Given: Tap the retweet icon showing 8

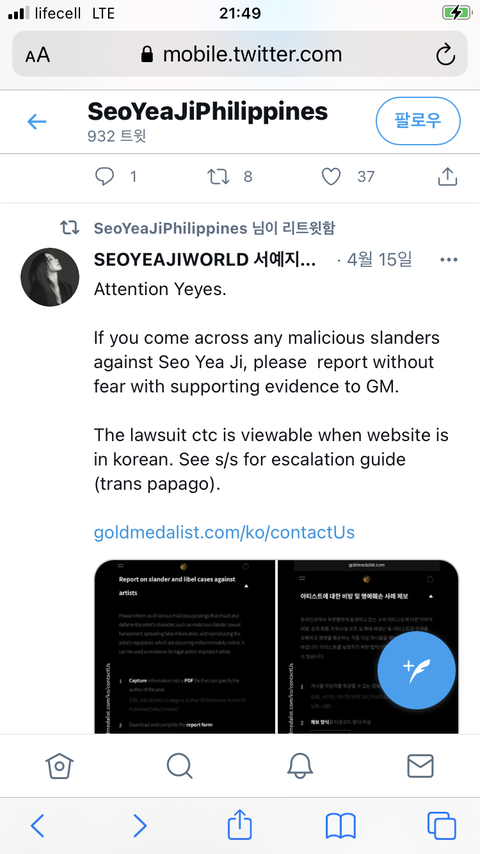Looking at the screenshot, I should pos(218,176).
